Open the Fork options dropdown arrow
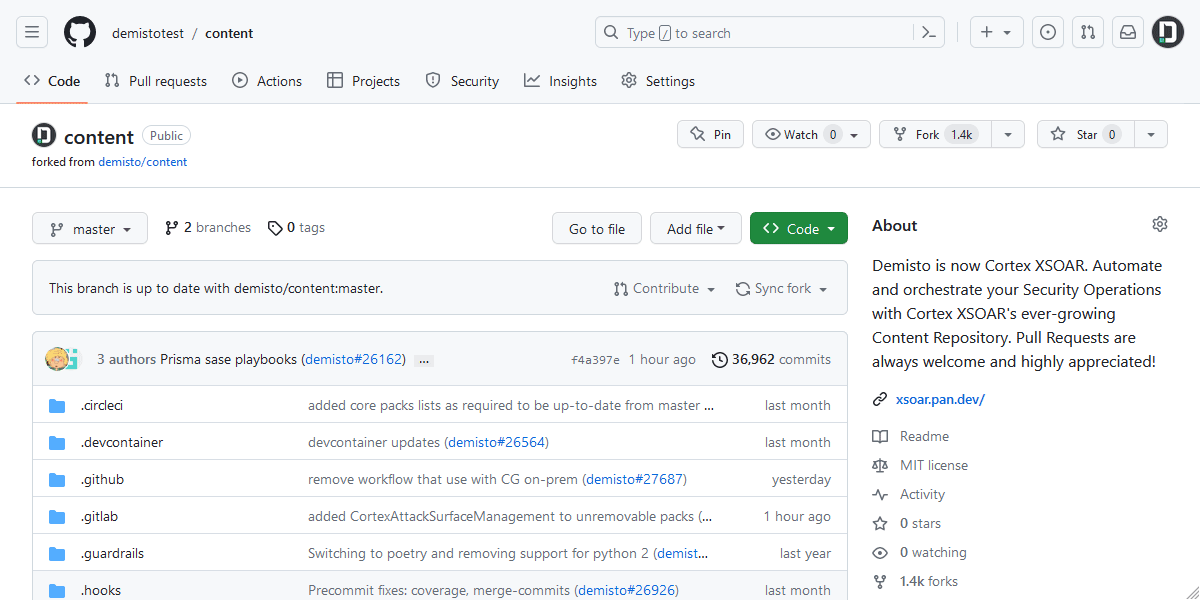Viewport: 1200px width, 600px height. [1008, 134]
